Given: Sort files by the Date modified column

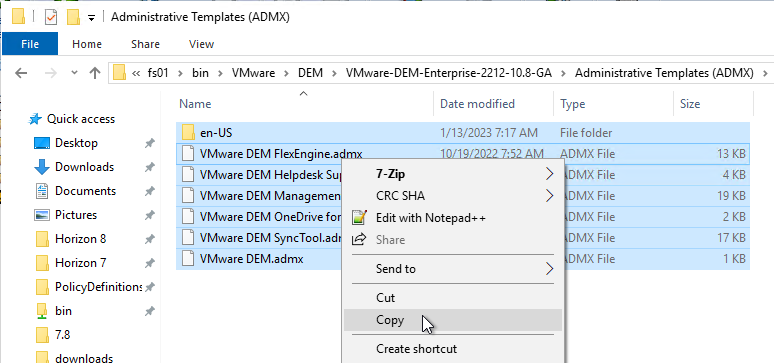Looking at the screenshot, I should point(494,104).
